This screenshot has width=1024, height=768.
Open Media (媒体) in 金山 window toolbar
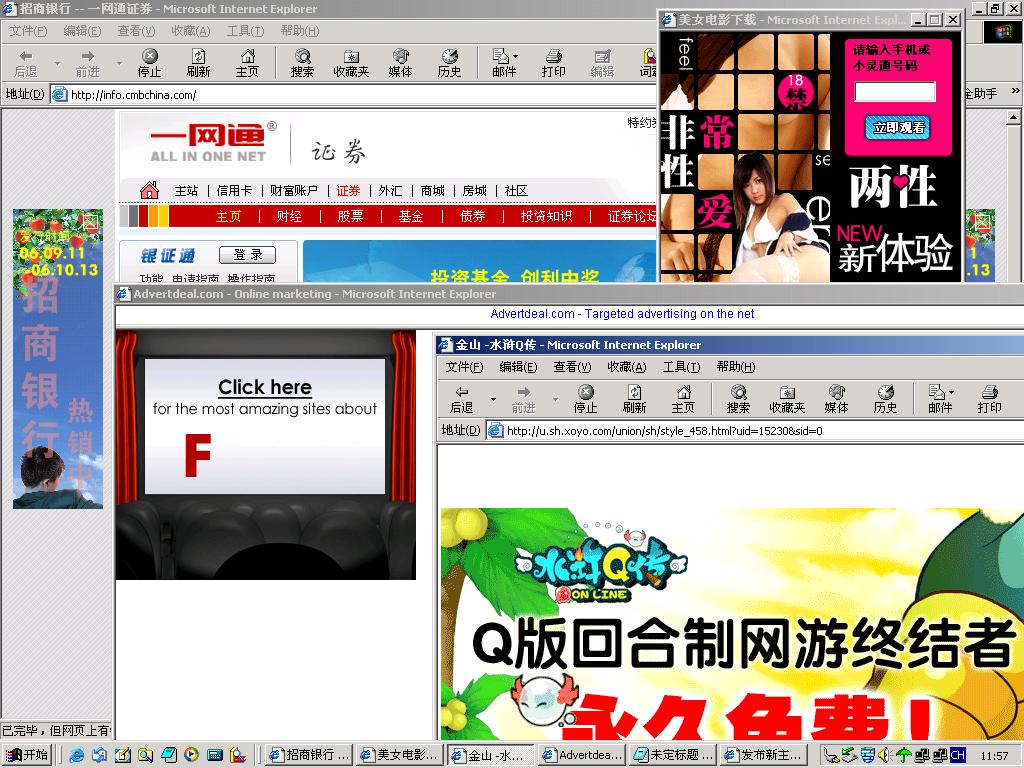[x=837, y=399]
